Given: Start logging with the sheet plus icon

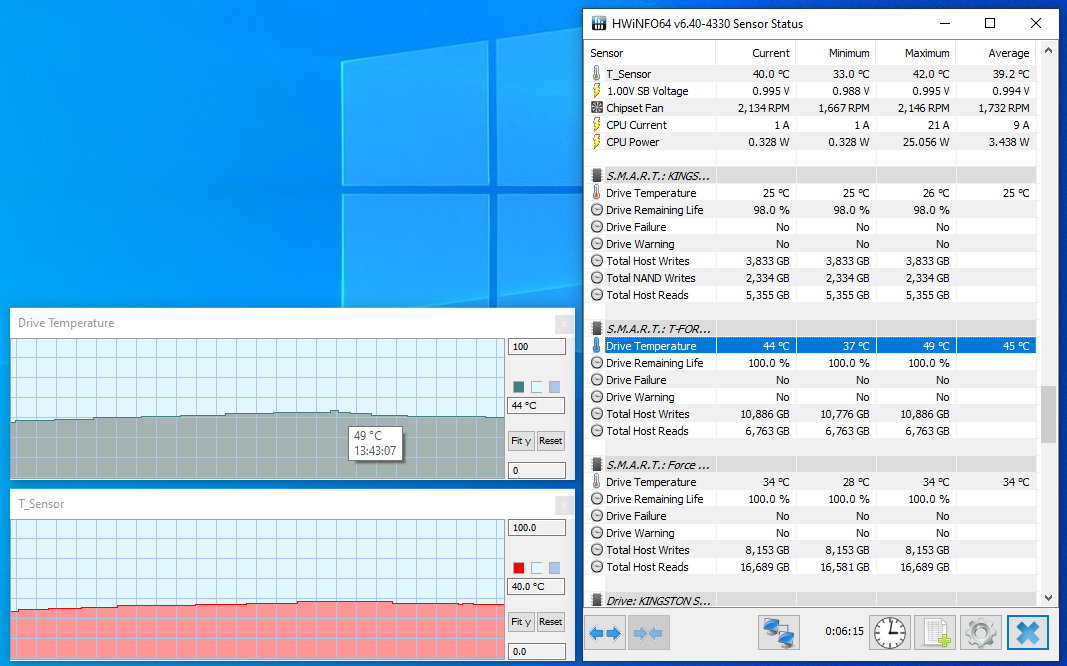Looking at the screenshot, I should click(x=935, y=633).
